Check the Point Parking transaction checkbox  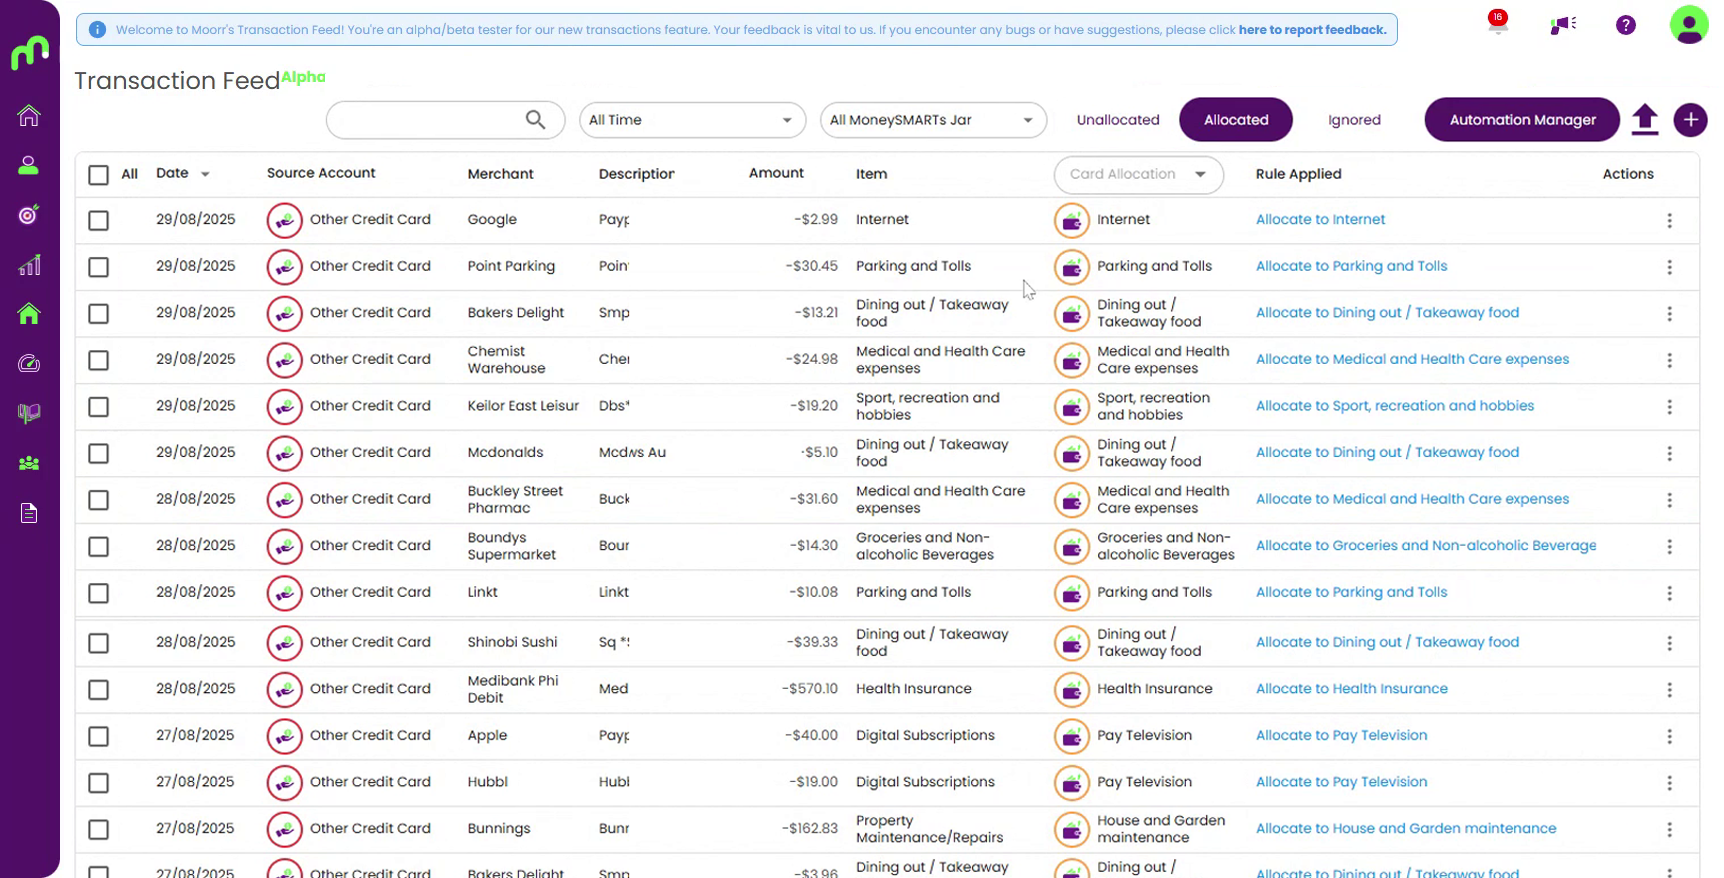point(98,267)
